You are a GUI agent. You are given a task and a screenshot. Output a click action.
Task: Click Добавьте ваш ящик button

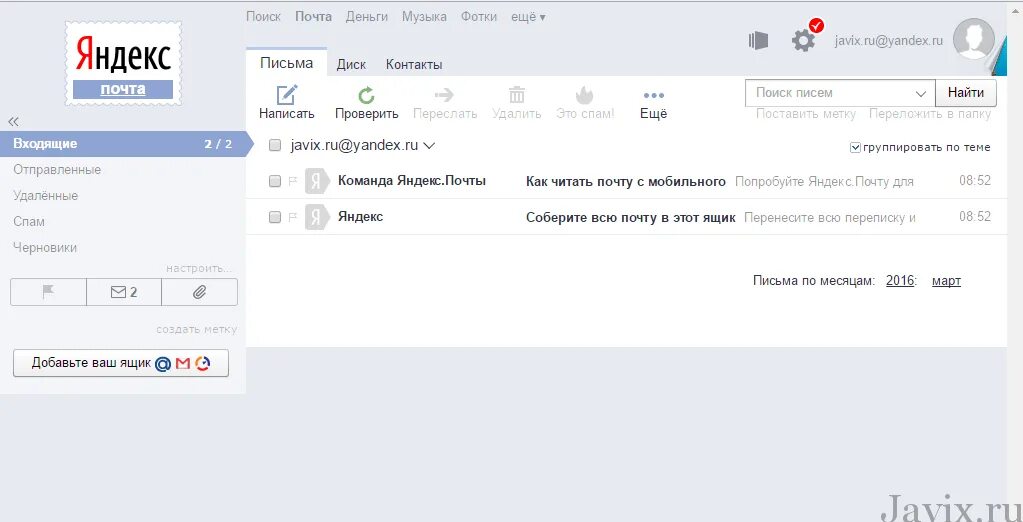click(x=121, y=363)
